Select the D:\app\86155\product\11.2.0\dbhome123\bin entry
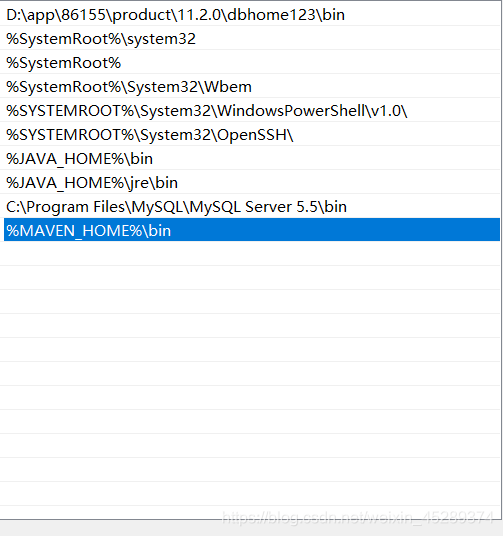Screen dimensions: 503x536 [x=251, y=15]
